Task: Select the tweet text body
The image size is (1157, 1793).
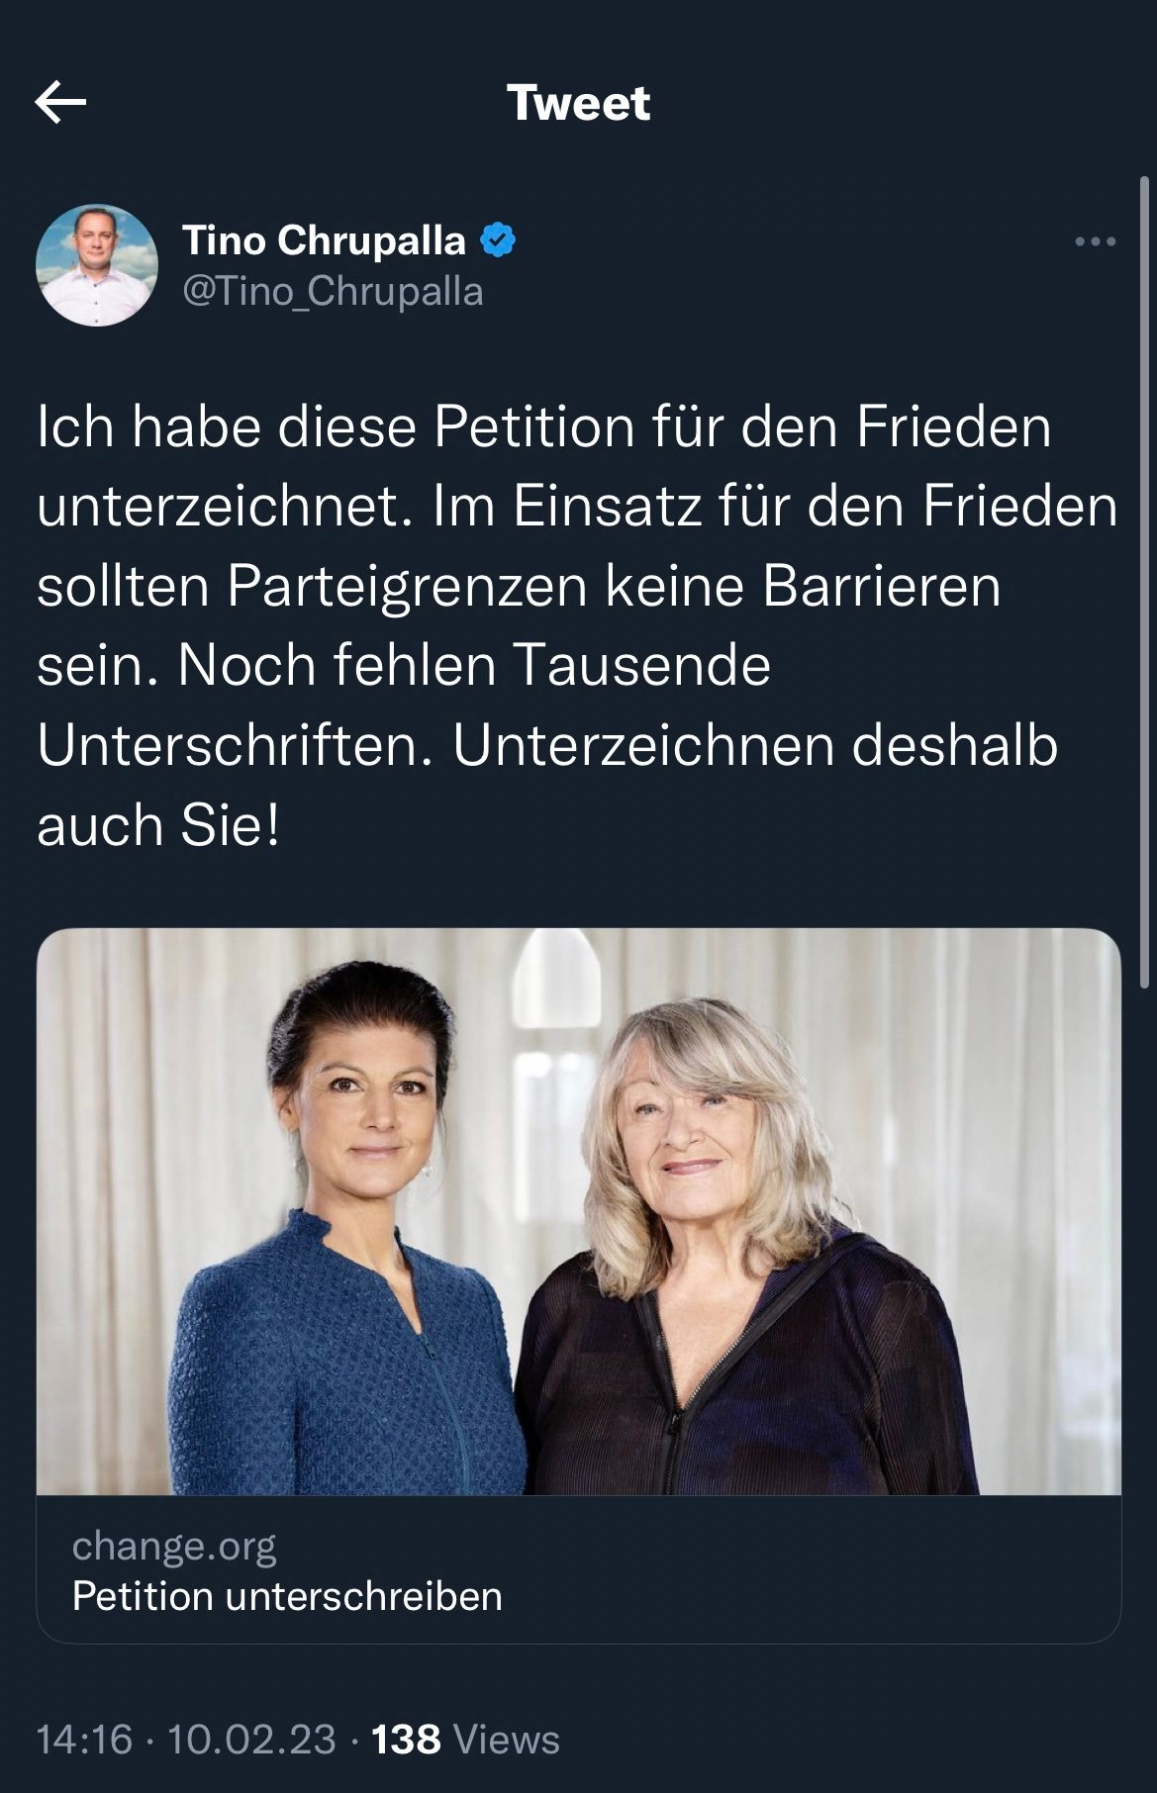Action: [x=577, y=625]
